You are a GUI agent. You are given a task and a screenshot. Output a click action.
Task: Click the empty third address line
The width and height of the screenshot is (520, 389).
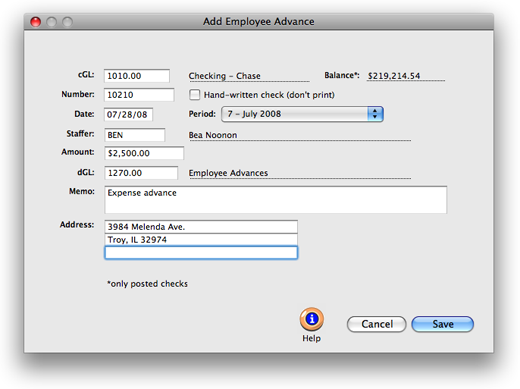[201, 253]
